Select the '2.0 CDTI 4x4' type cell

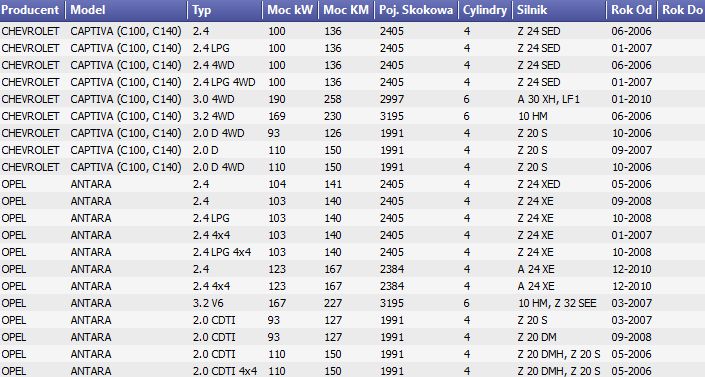pos(225,371)
